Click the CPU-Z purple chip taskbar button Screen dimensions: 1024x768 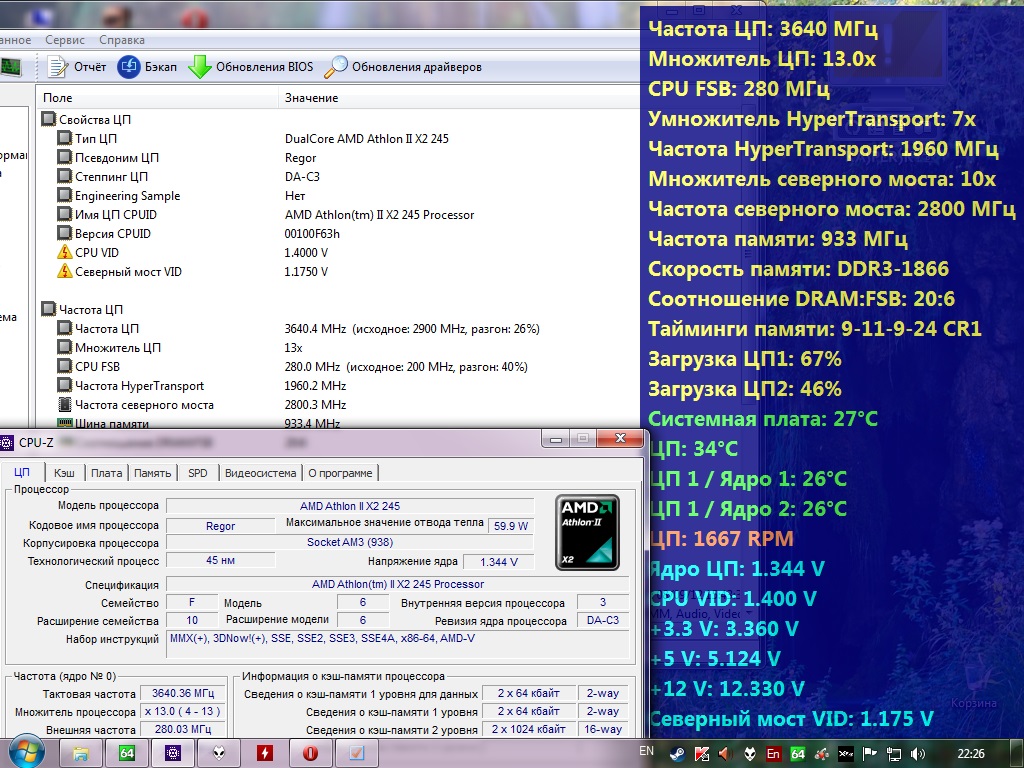173,753
